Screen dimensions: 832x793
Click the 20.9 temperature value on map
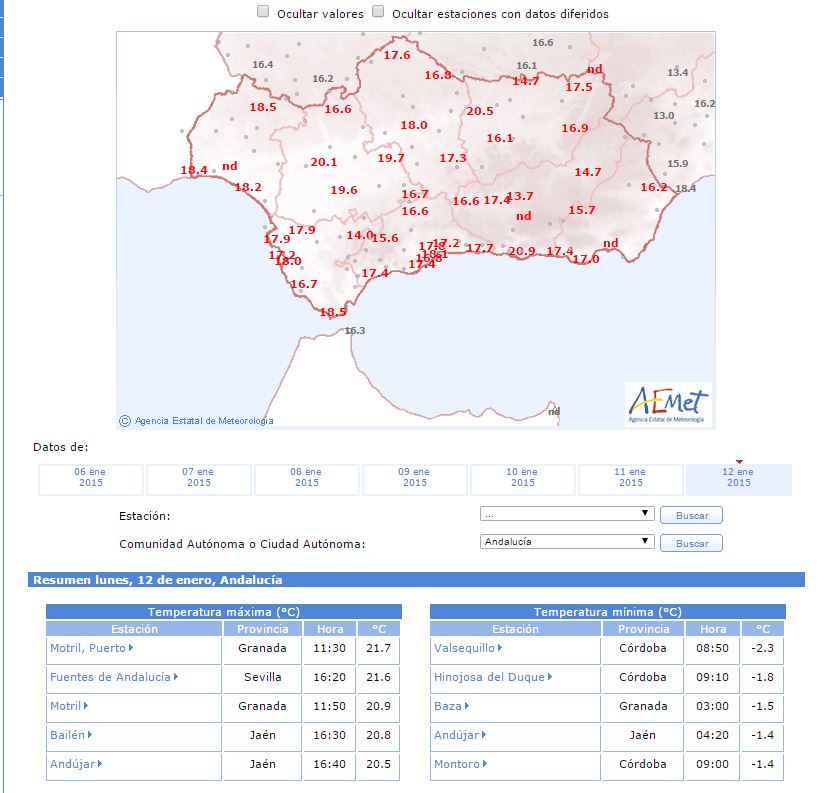[x=522, y=251]
